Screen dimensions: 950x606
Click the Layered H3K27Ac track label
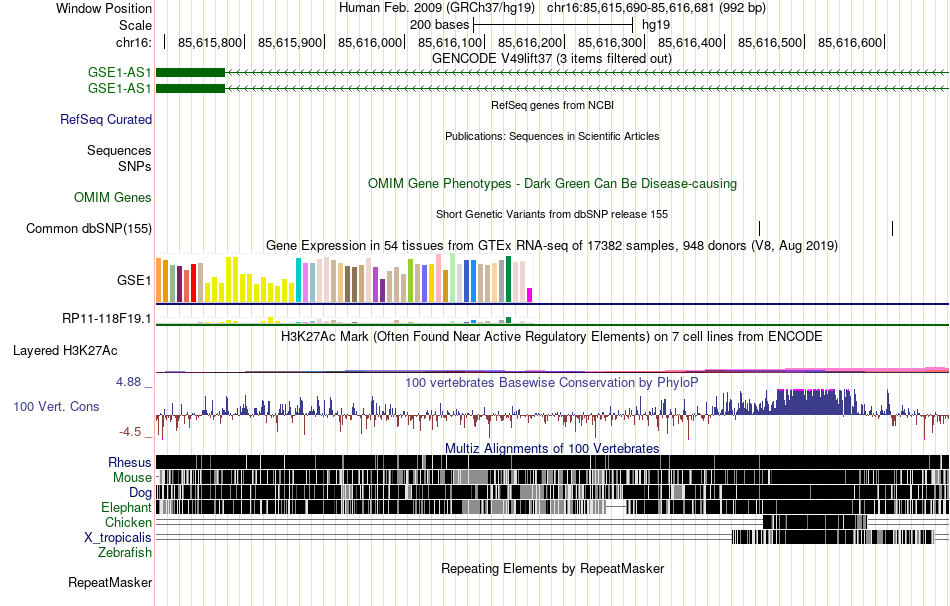65,351
